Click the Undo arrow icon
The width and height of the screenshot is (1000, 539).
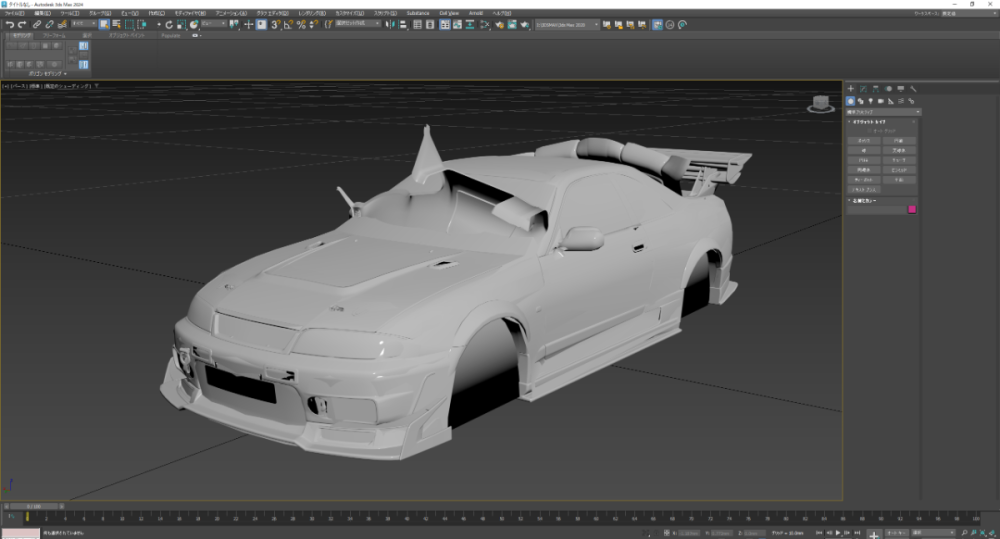click(x=9, y=24)
